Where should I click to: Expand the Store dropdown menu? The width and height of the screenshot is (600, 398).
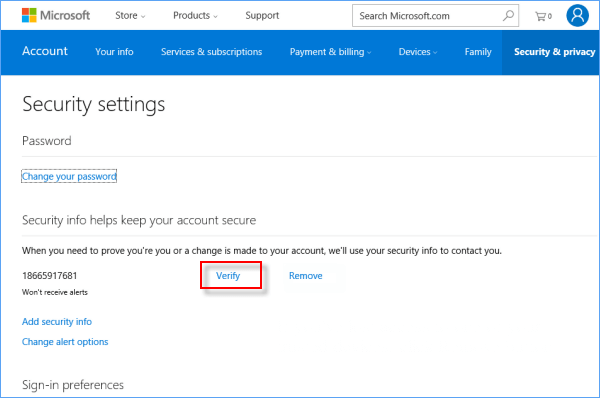pos(130,15)
